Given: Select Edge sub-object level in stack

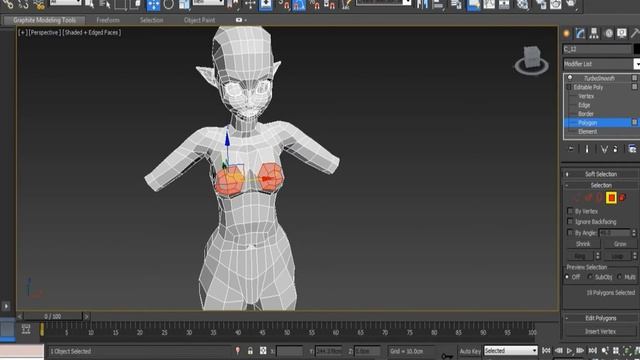Looking at the screenshot, I should tap(584, 105).
